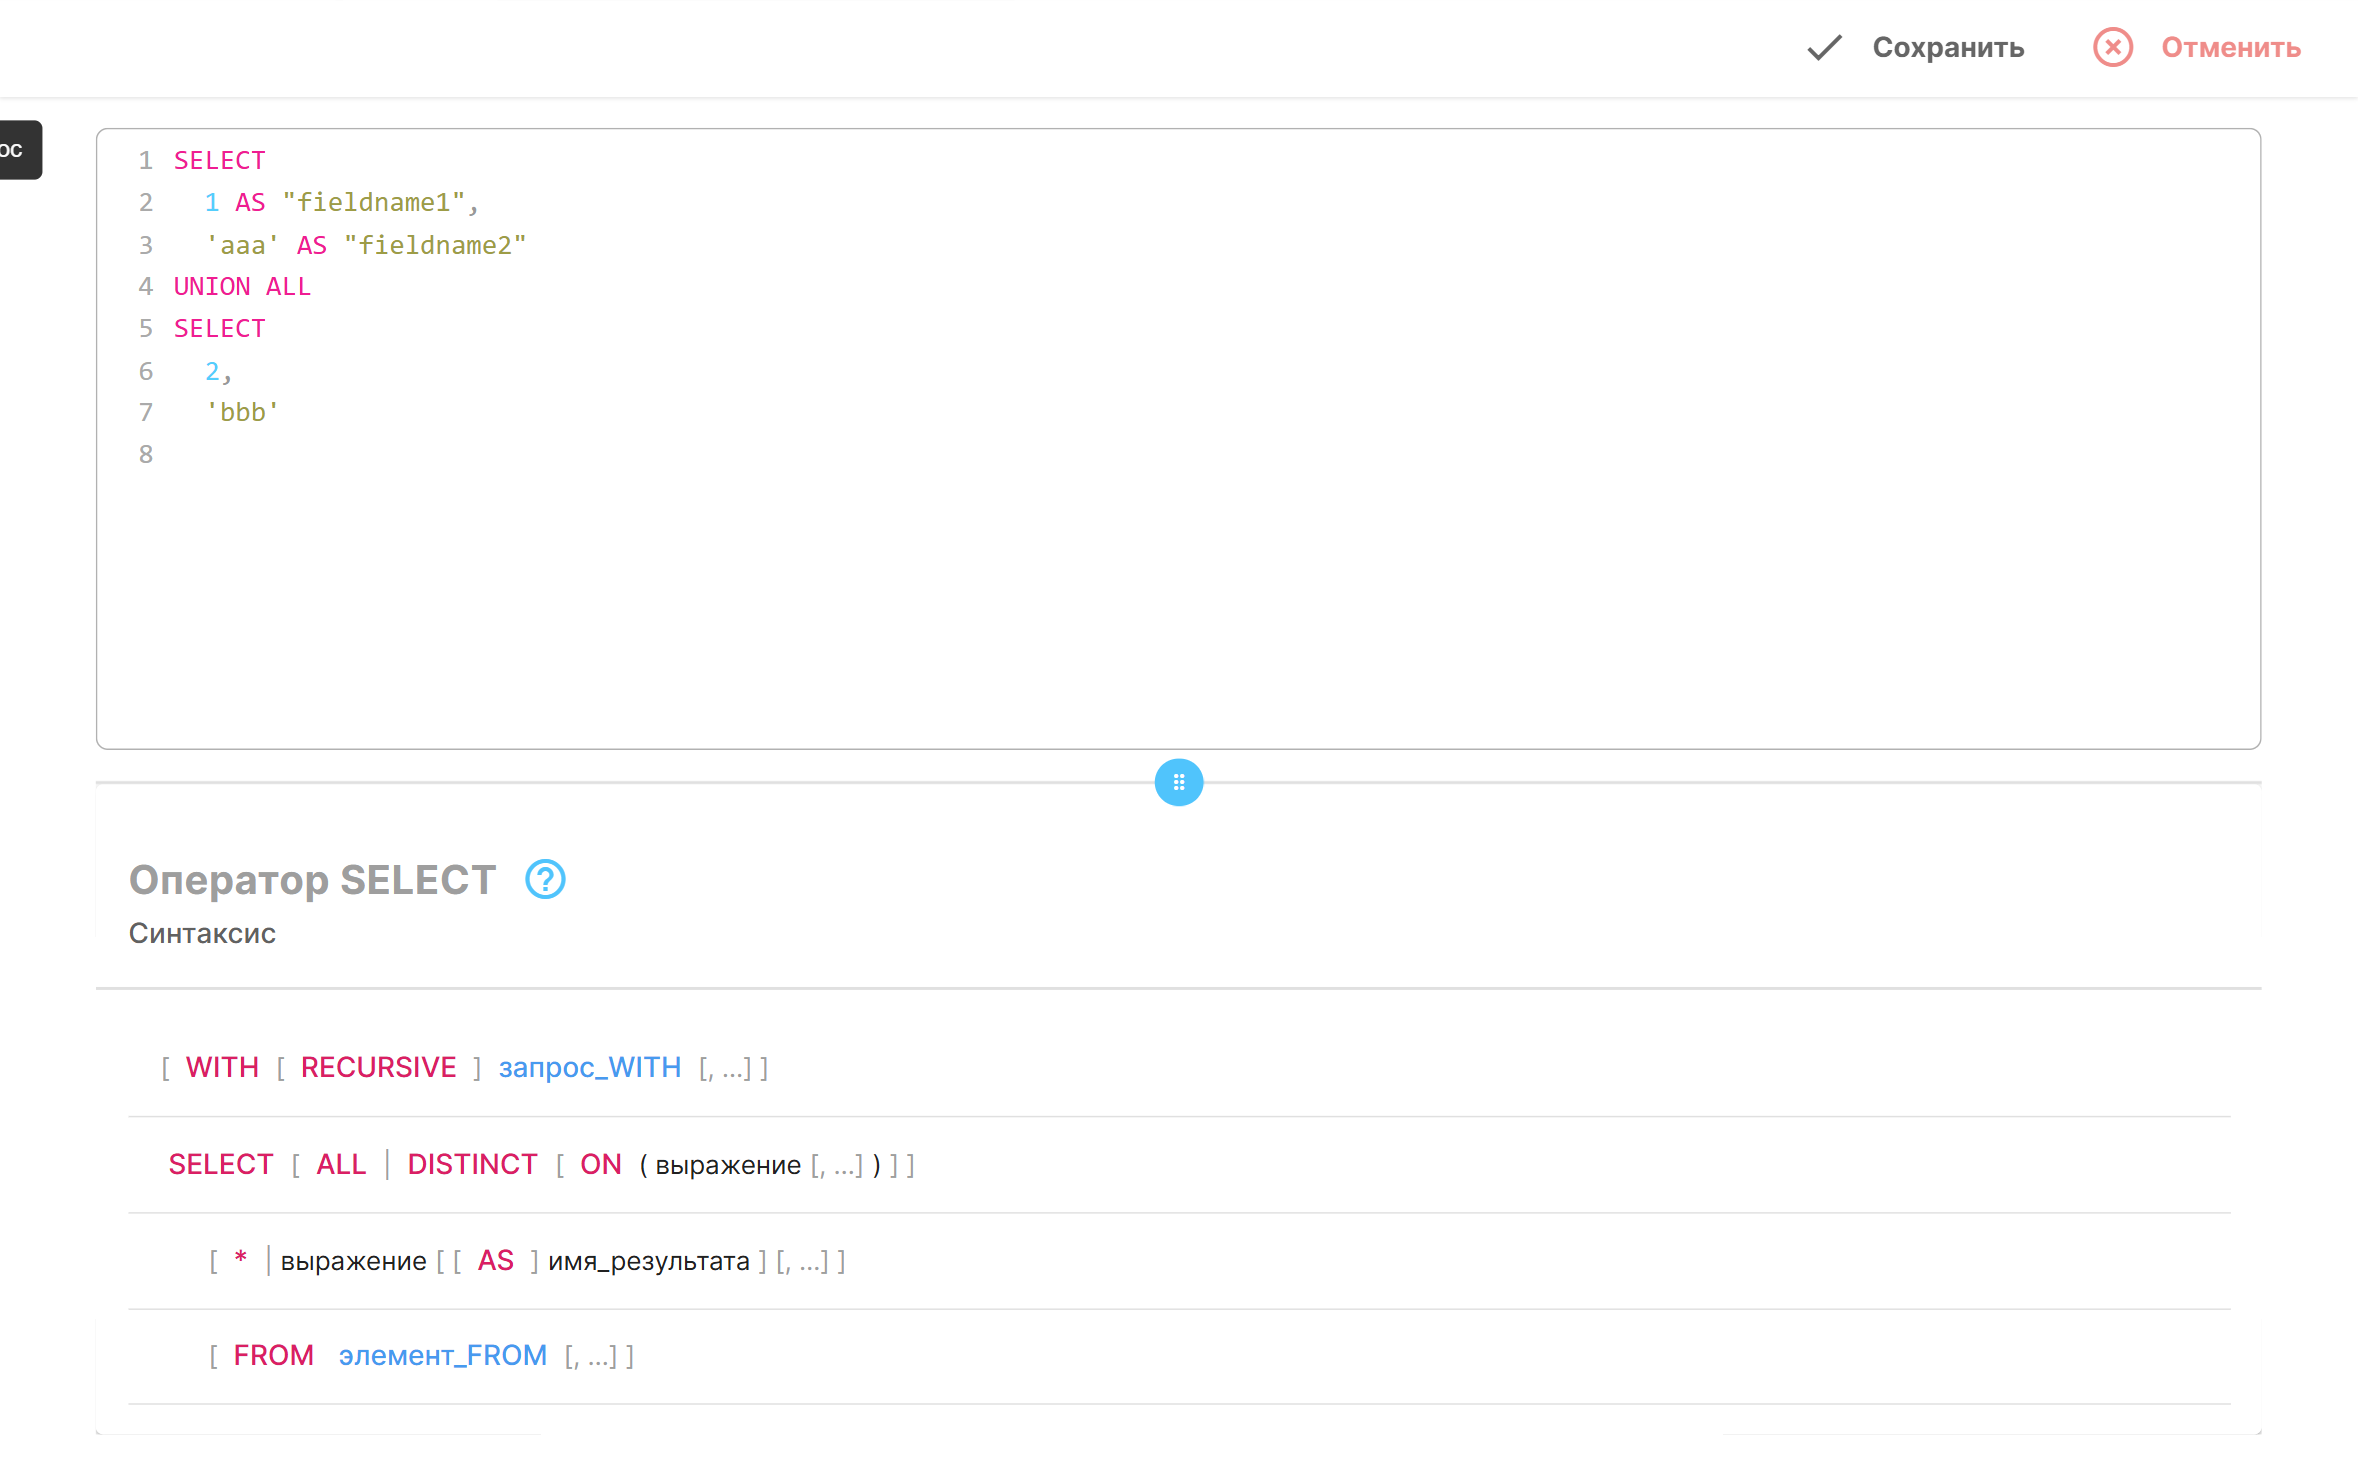Click the number 2 on line 6

point(212,372)
